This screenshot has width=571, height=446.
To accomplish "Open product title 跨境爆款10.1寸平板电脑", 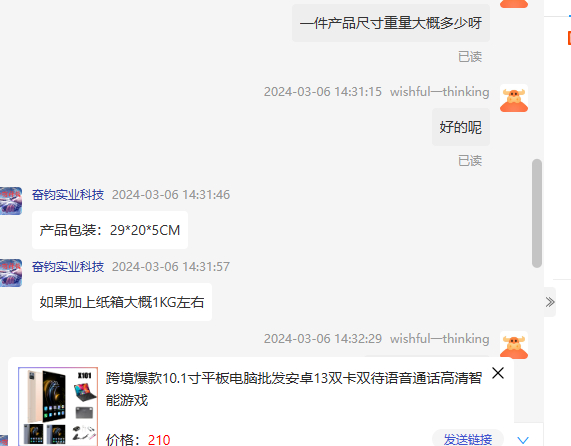I will point(294,389).
